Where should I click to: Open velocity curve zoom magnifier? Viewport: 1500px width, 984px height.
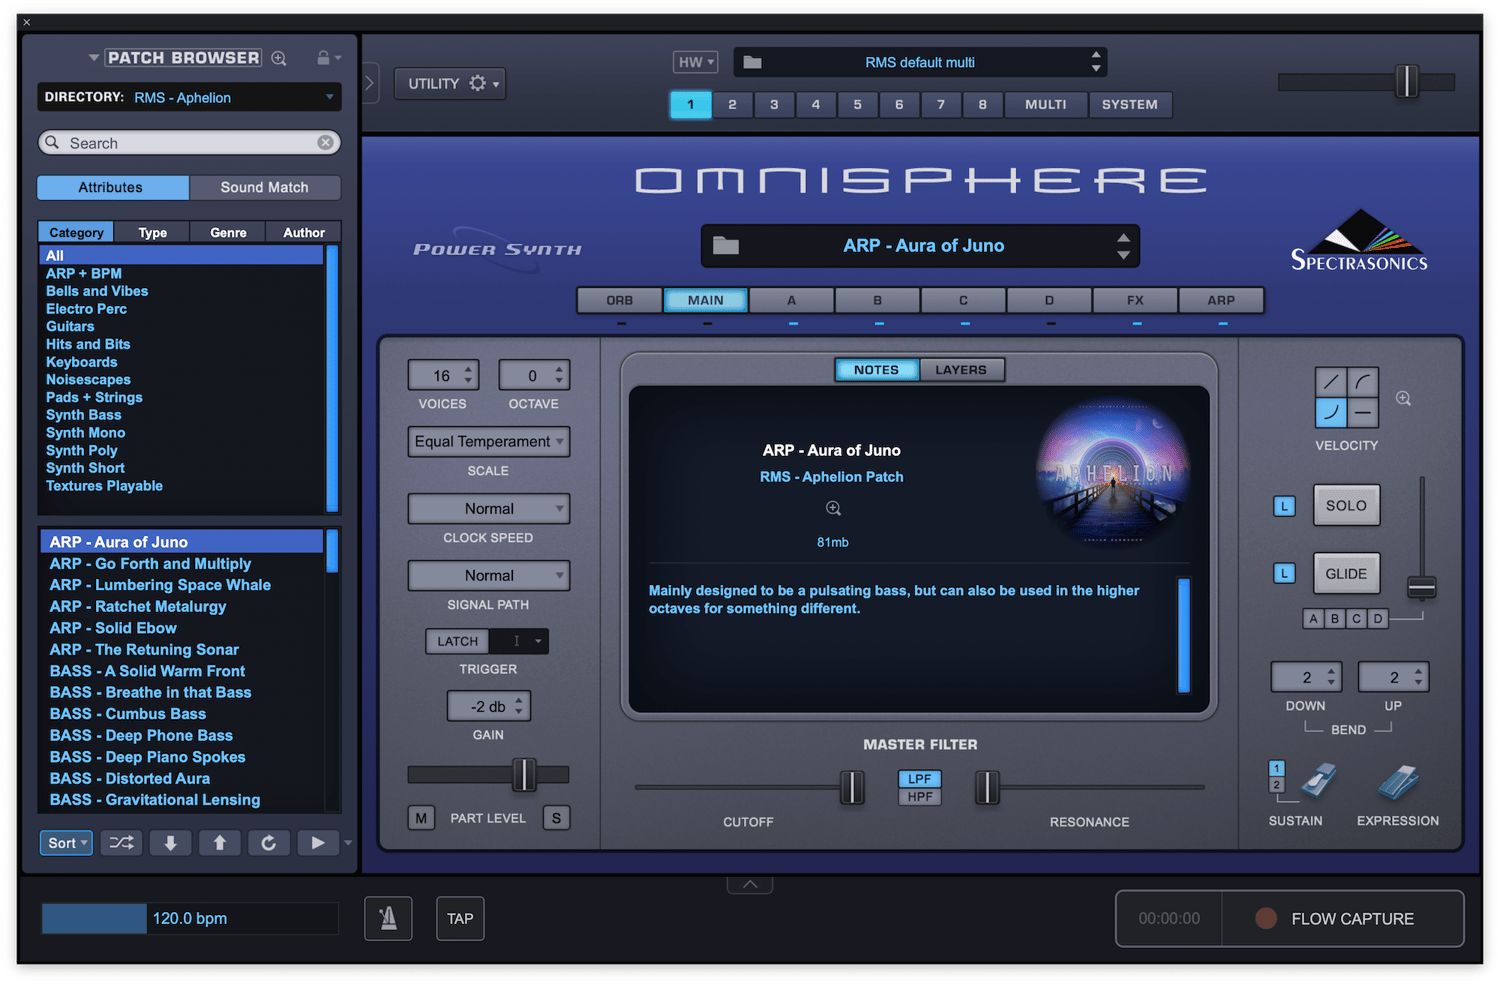coord(1404,398)
